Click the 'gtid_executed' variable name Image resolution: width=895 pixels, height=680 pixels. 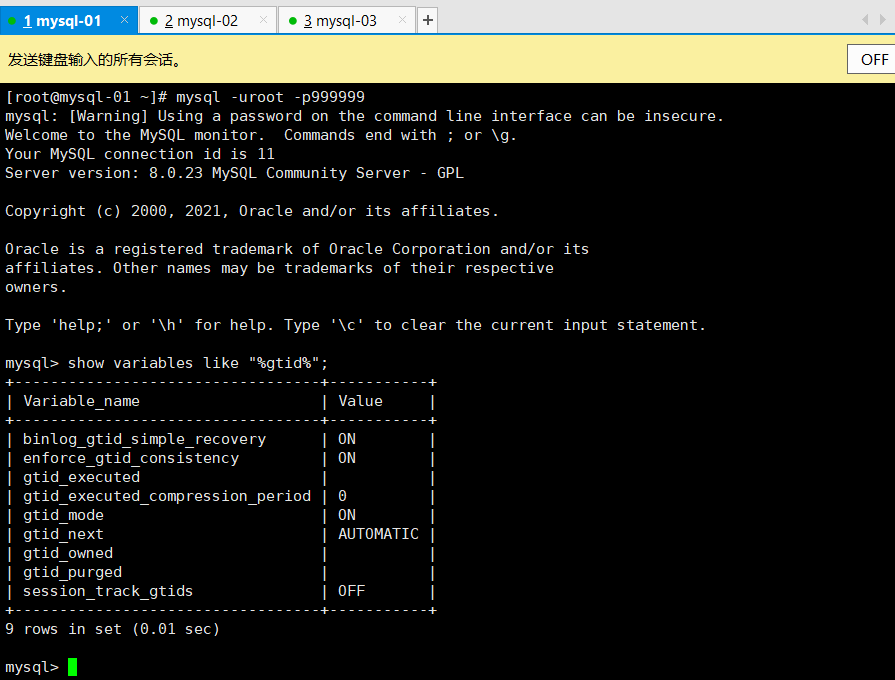pyautogui.click(x=81, y=477)
